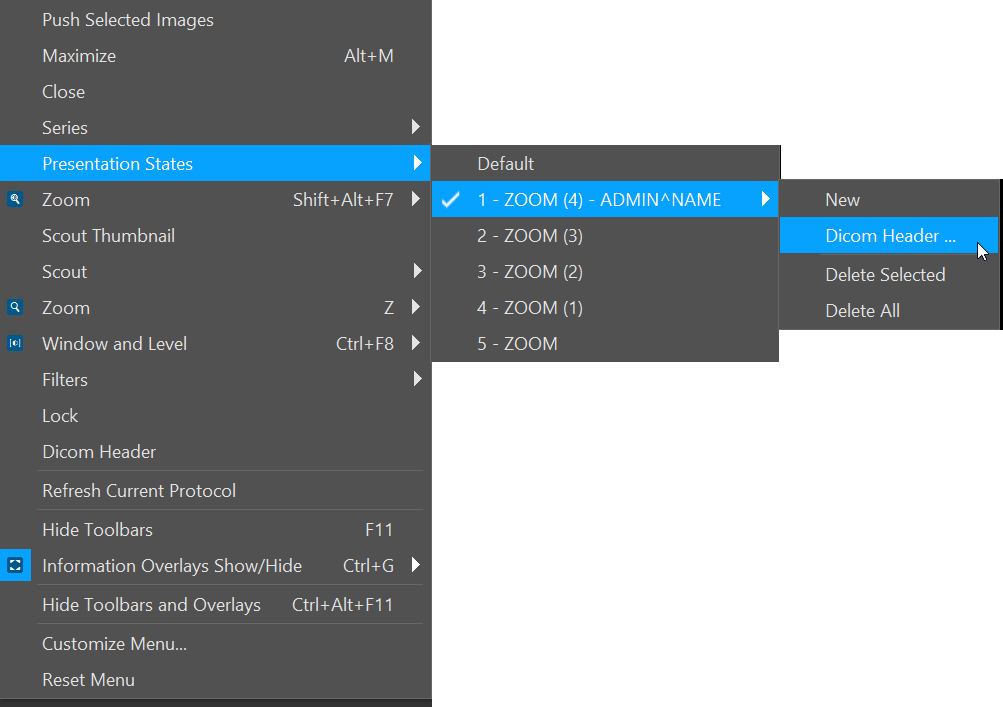Select Maximize from the context menu
1003x707 pixels.
[79, 56]
